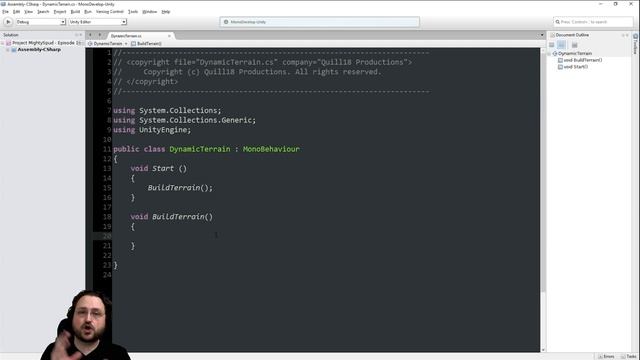The height and width of the screenshot is (360, 640).
Task: Go to next document with forward arrow
Action: coord(99,35)
